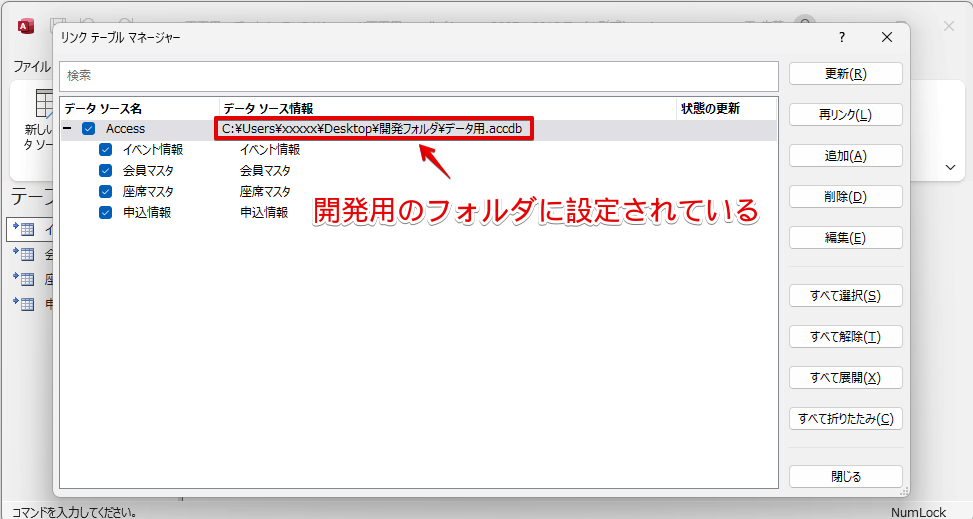Click the 更新 button
973x519 pixels.
tap(845, 74)
